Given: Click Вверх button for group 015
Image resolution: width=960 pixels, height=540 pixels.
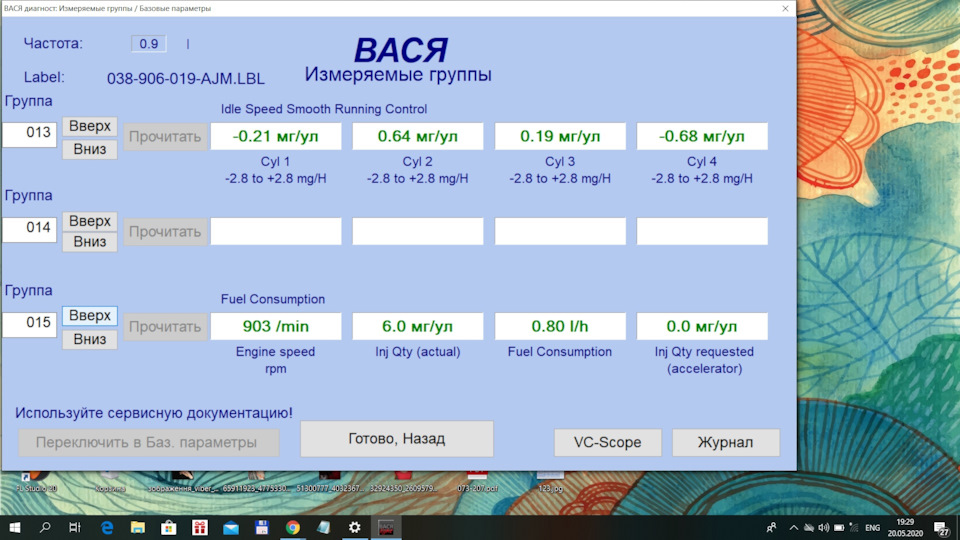Looking at the screenshot, I should tap(89, 316).
